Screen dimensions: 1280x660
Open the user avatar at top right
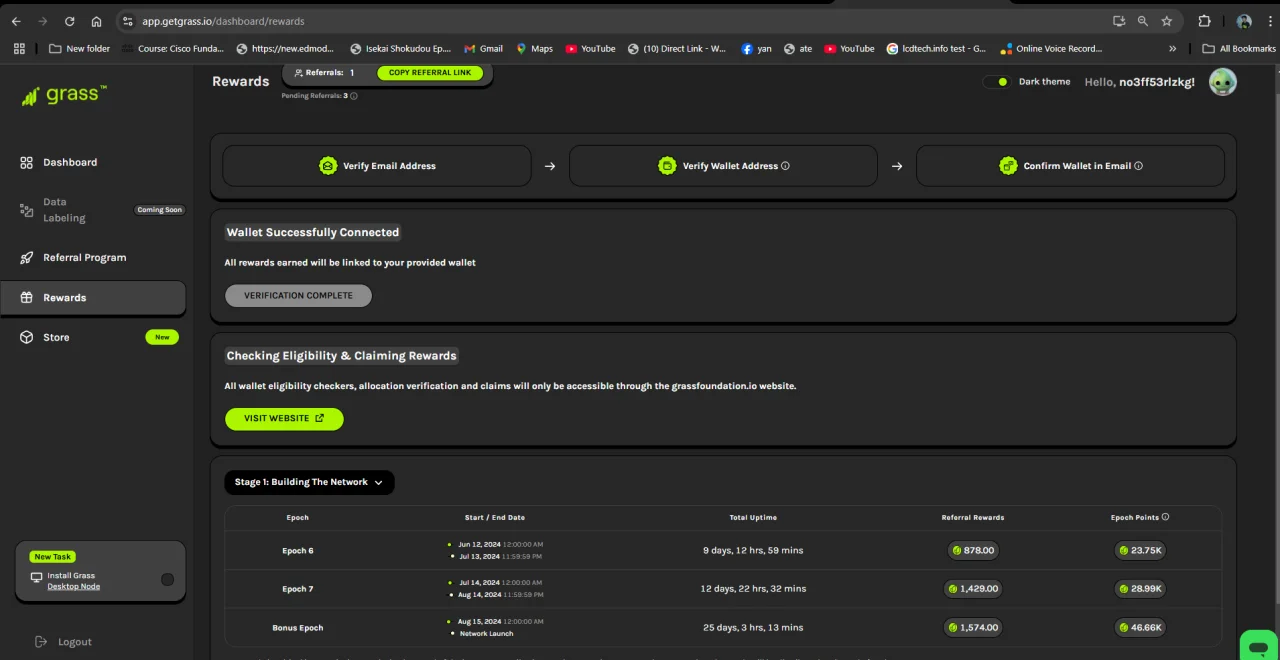(1223, 82)
